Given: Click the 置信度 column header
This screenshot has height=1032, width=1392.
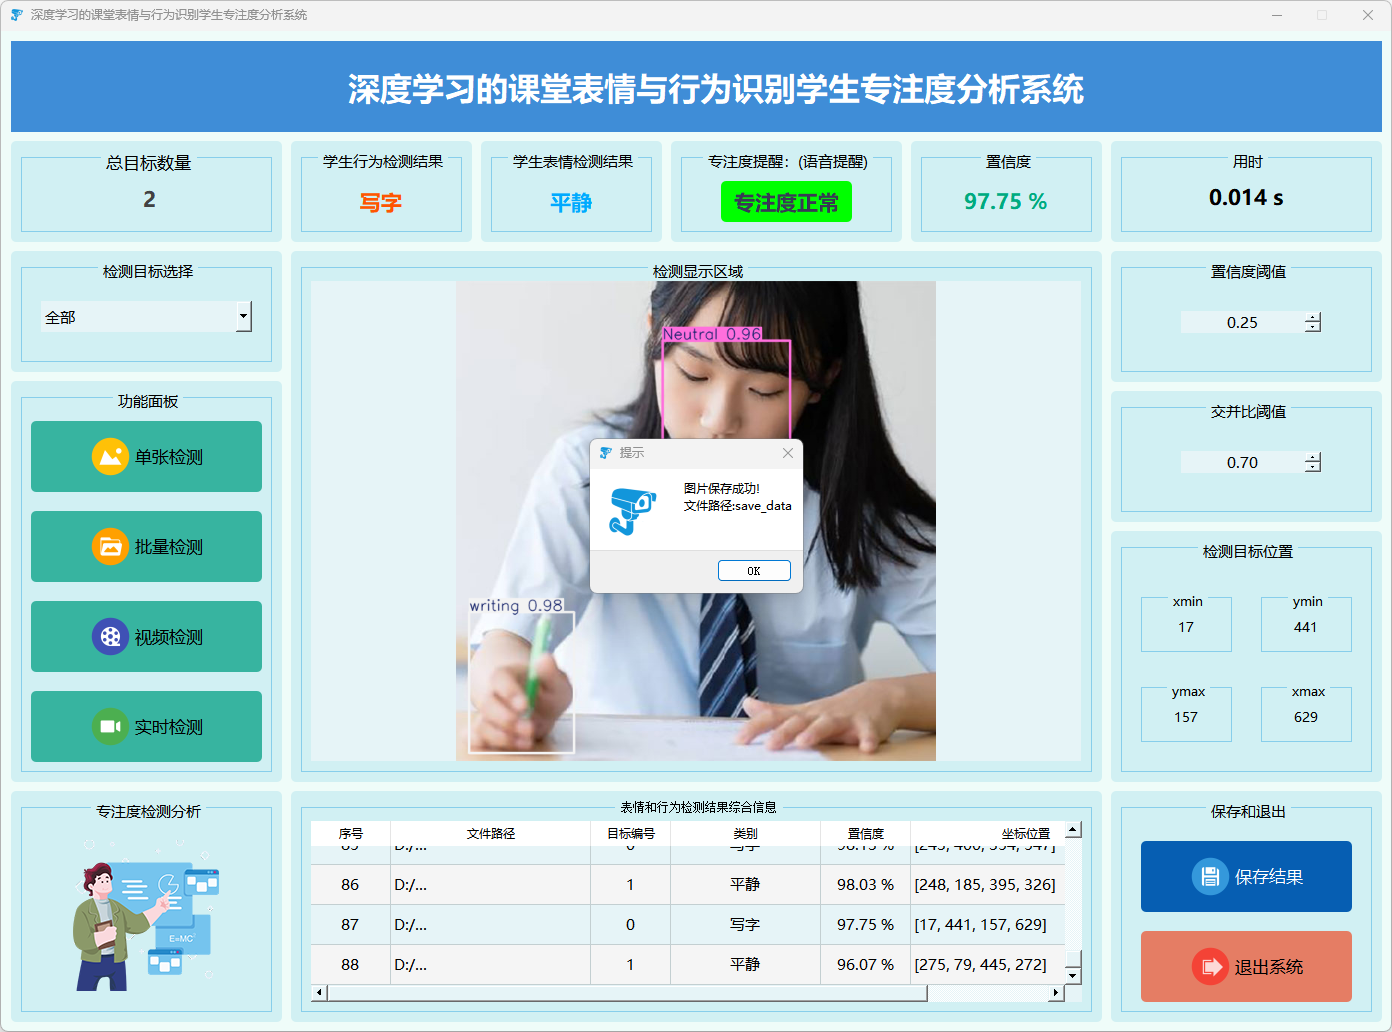Looking at the screenshot, I should pos(865,833).
